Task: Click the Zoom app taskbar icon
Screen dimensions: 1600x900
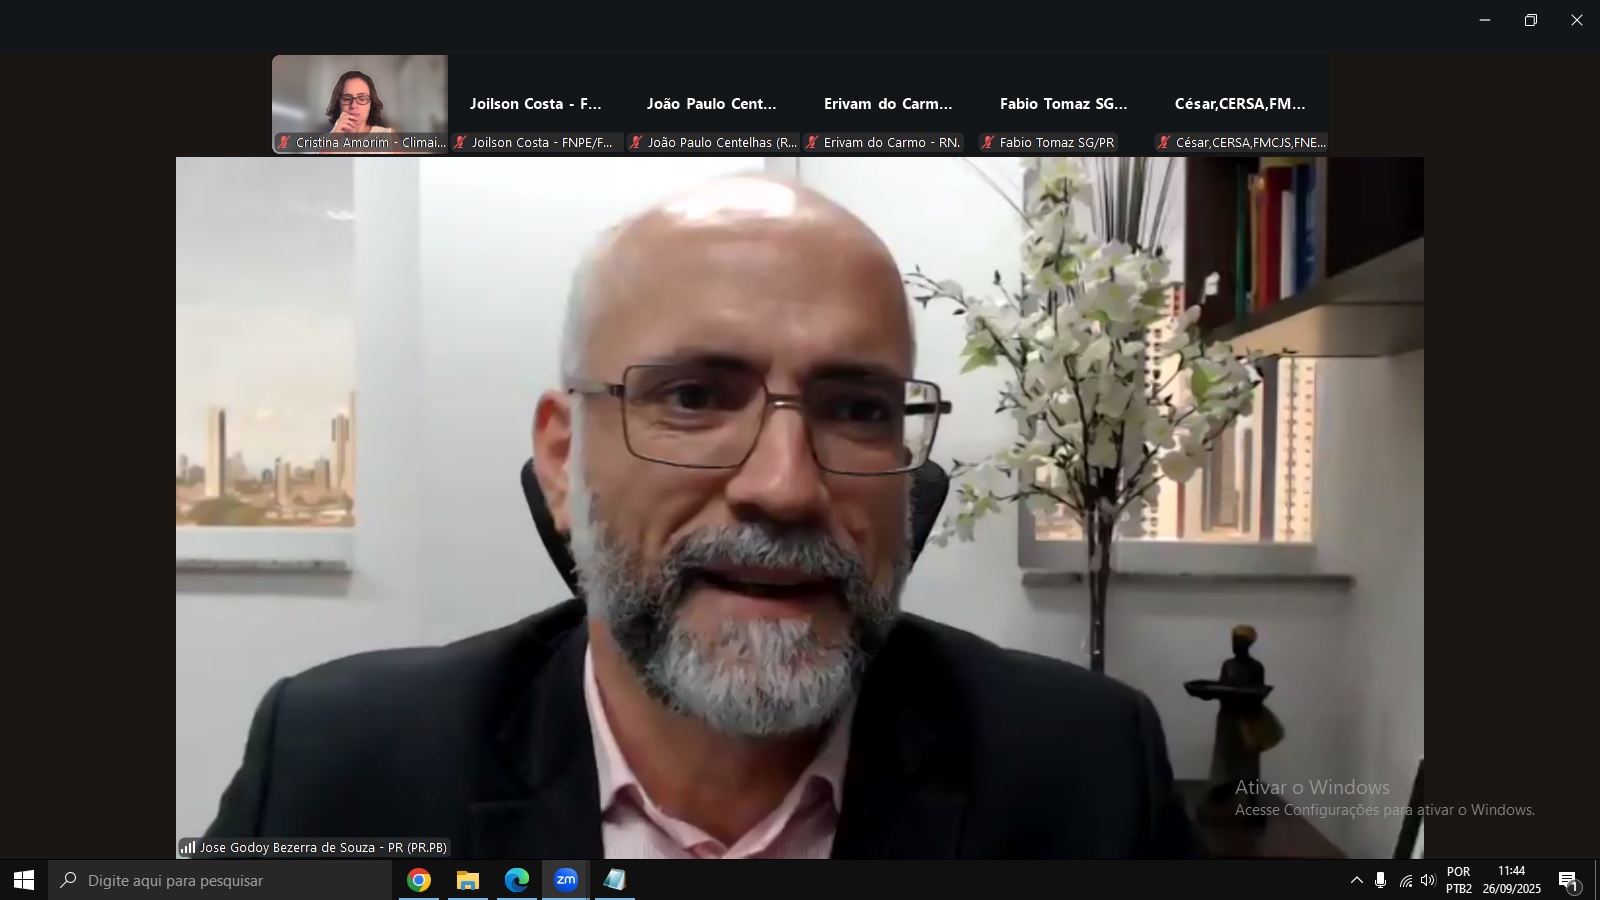Action: [x=566, y=880]
